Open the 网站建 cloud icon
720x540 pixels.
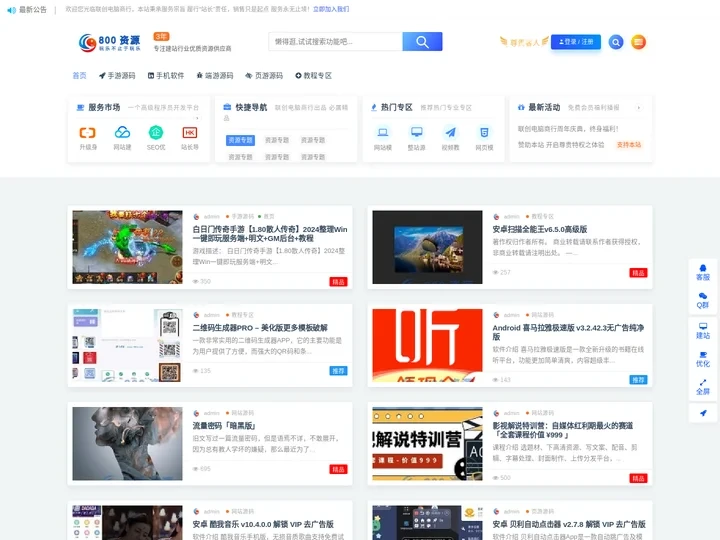[122, 133]
